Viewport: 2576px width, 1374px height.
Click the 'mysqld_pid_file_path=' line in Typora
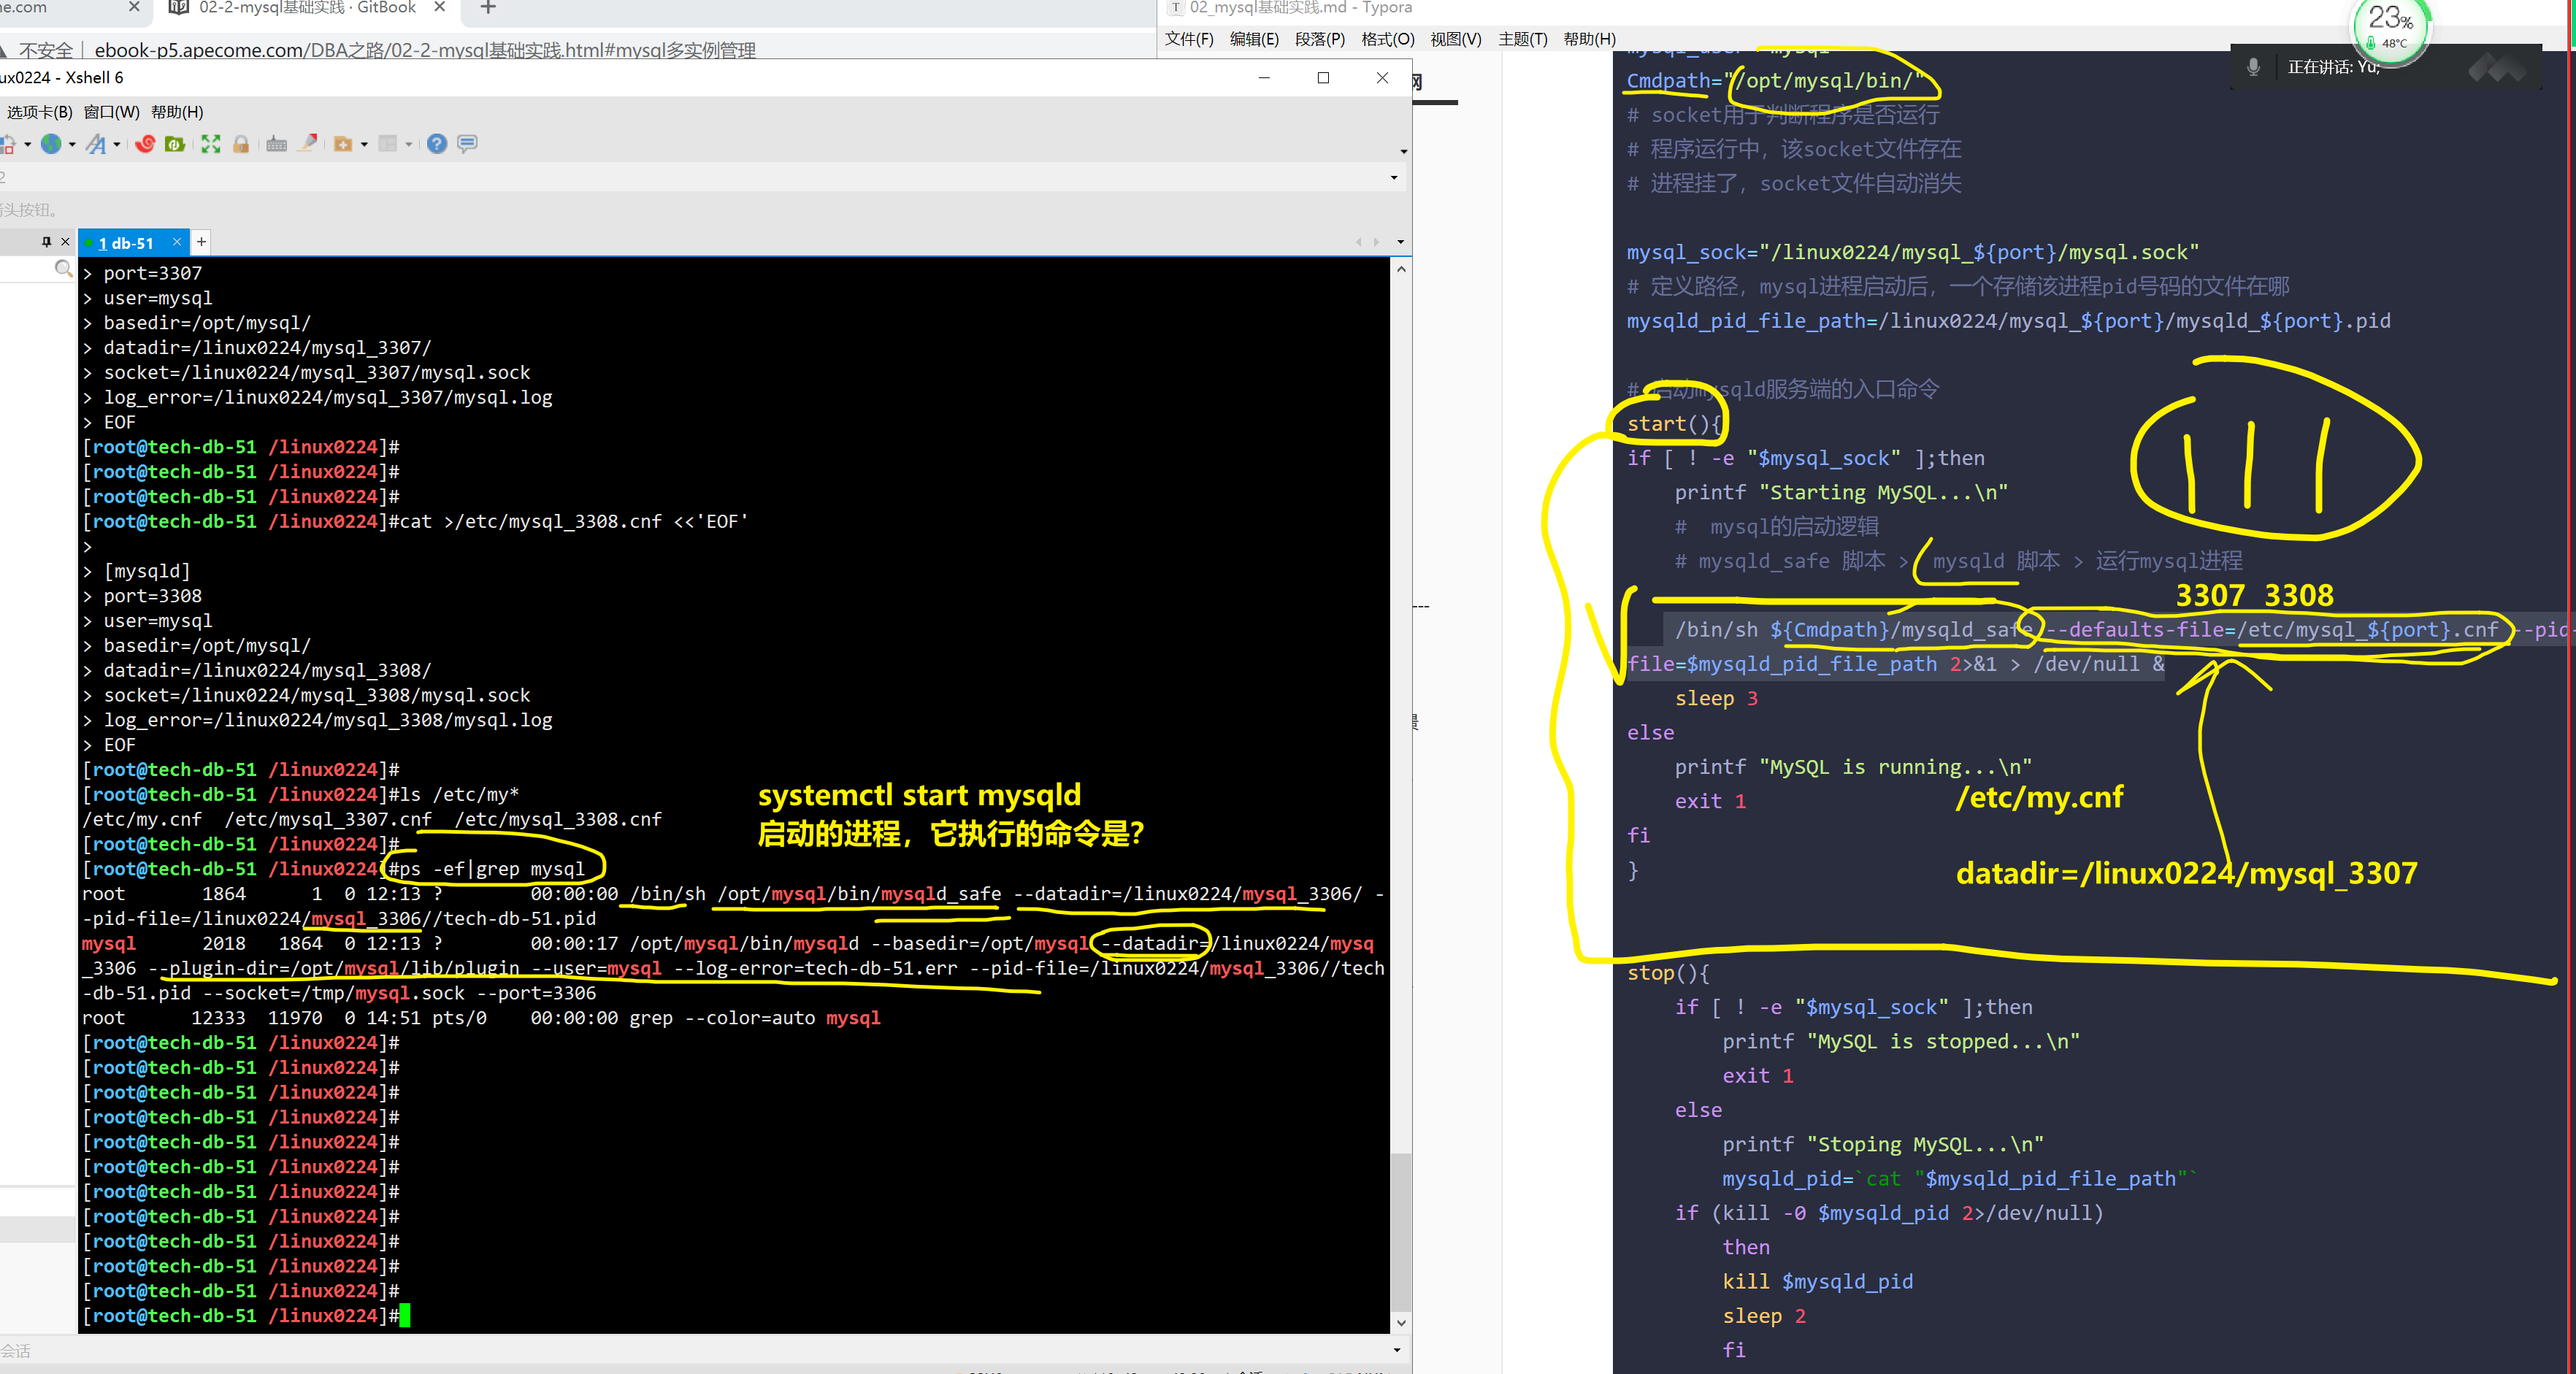pos(2009,321)
